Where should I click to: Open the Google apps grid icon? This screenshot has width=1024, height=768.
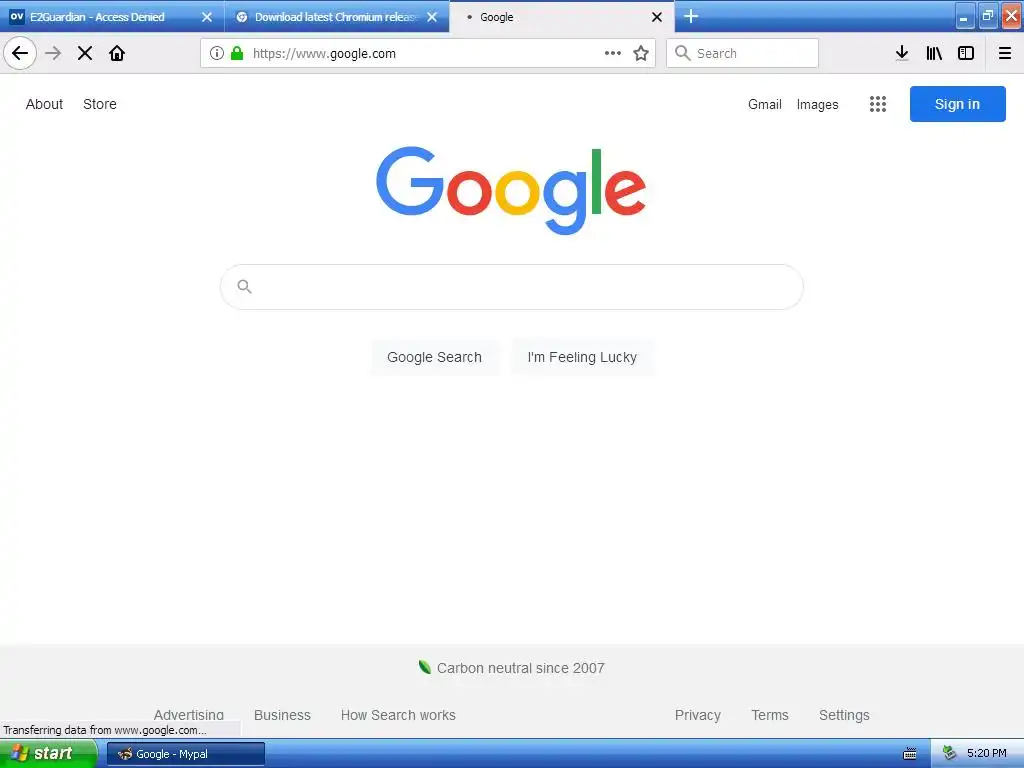click(x=878, y=104)
